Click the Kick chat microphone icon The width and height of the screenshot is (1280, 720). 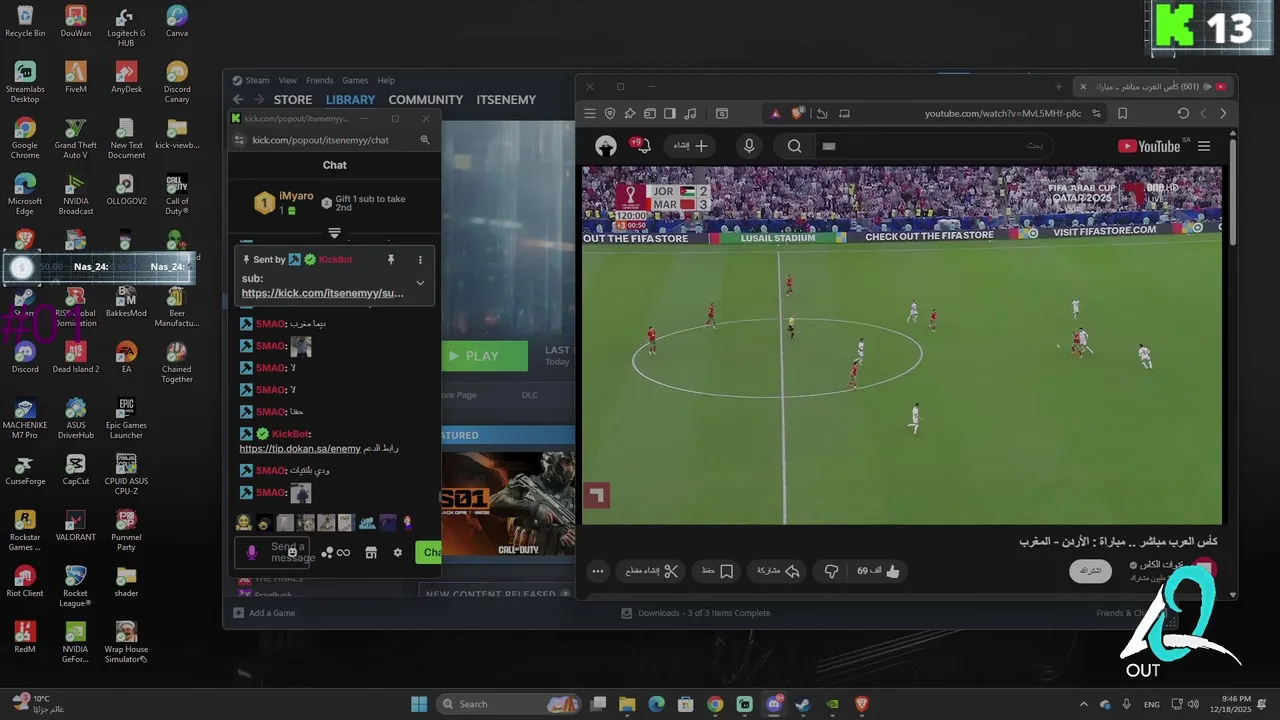pyautogui.click(x=251, y=552)
